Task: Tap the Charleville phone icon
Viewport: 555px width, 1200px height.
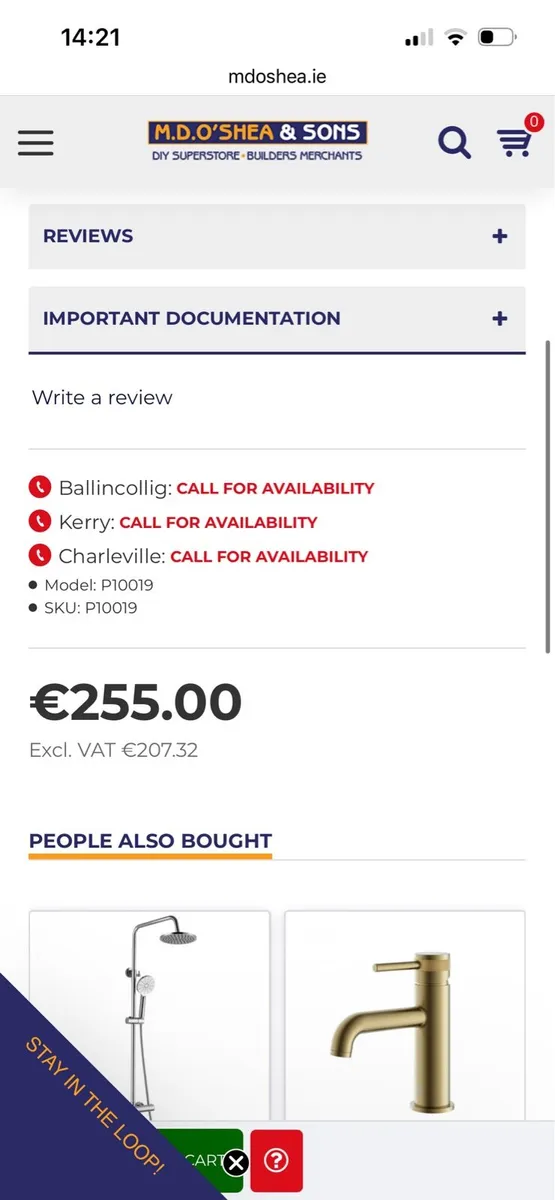Action: click(39, 556)
